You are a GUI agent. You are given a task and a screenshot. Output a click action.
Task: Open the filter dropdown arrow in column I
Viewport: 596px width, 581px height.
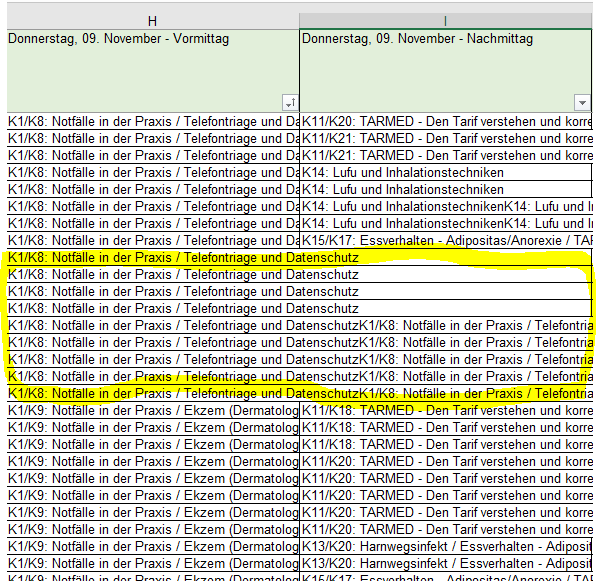(x=582, y=103)
